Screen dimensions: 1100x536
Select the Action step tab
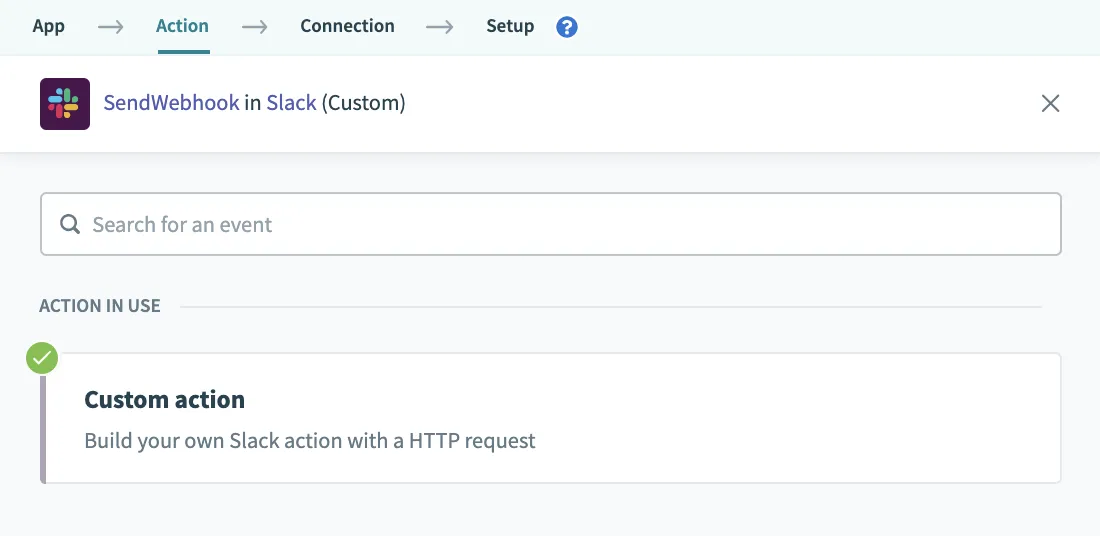(x=182, y=27)
